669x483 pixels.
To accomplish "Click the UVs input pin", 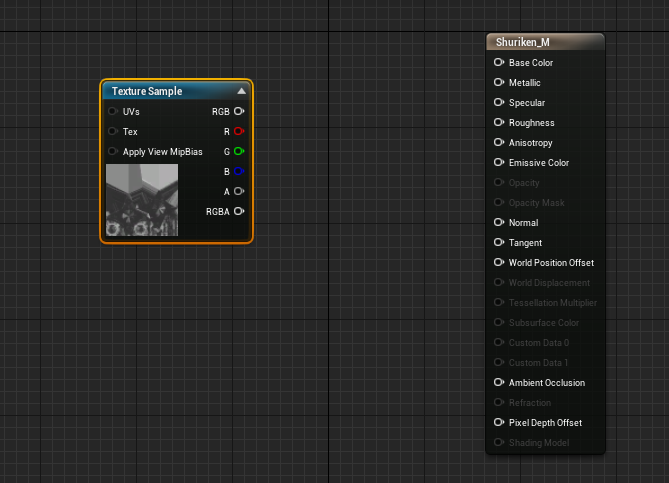I will click(x=113, y=112).
